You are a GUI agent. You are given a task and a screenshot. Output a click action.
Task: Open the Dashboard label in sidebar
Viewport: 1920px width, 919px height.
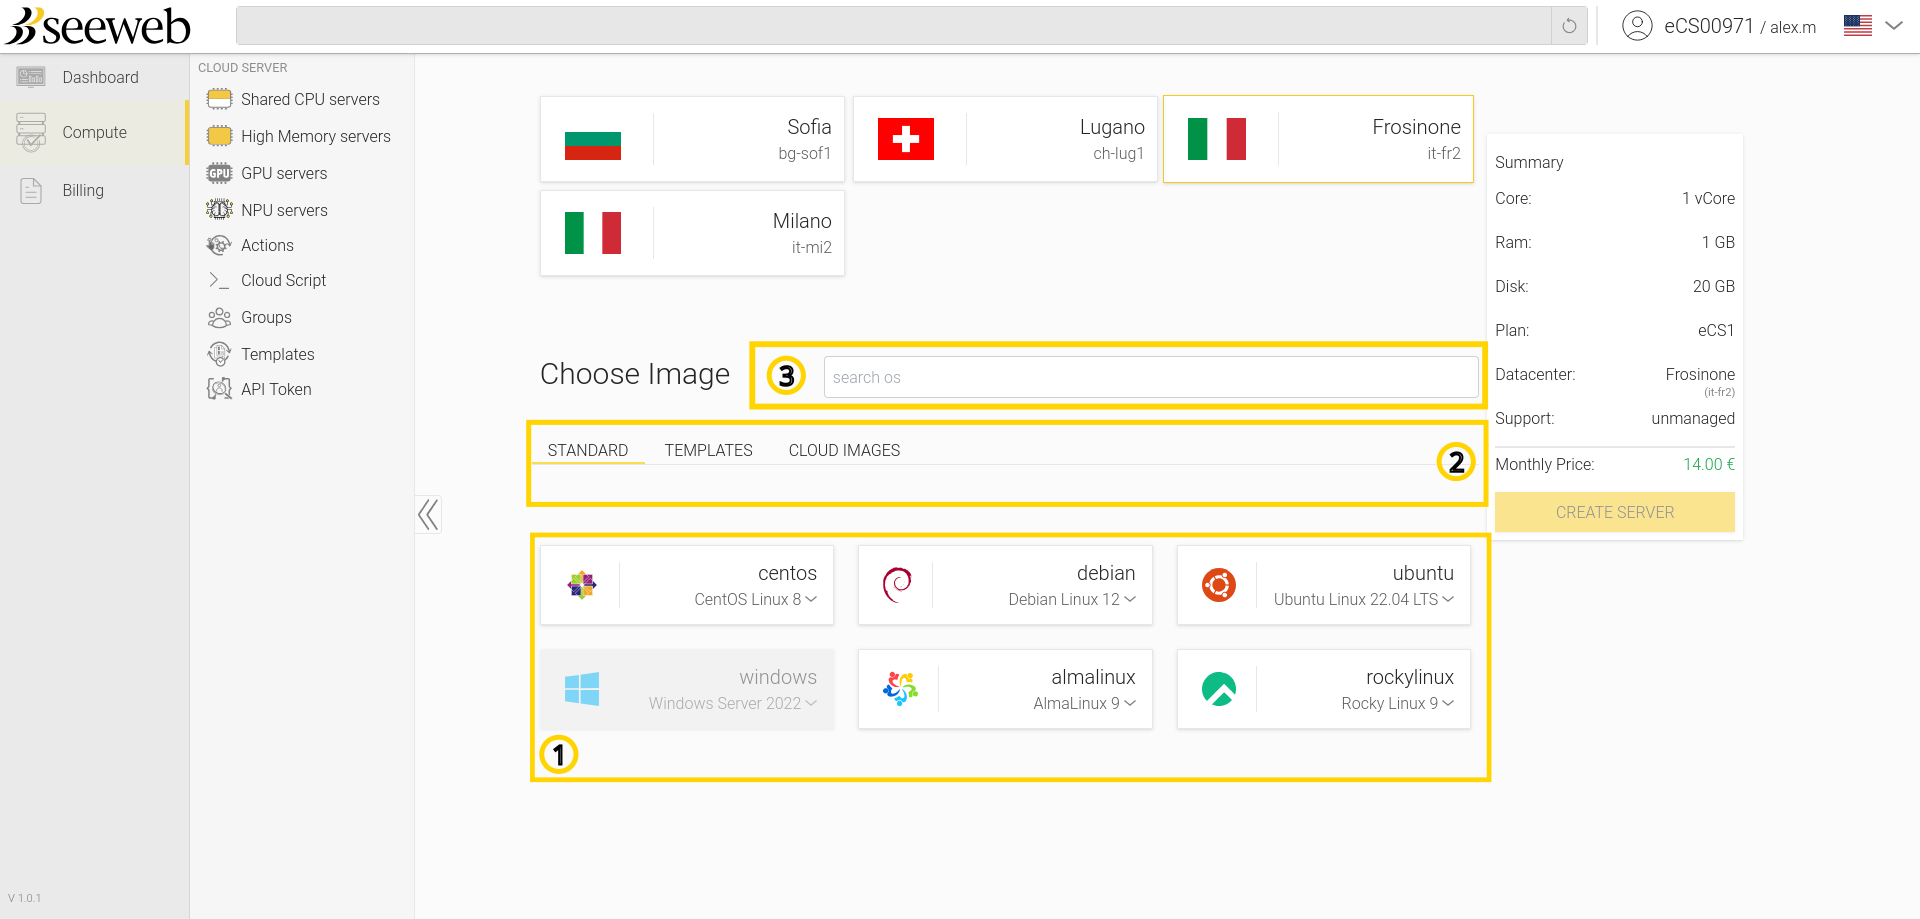coord(100,77)
